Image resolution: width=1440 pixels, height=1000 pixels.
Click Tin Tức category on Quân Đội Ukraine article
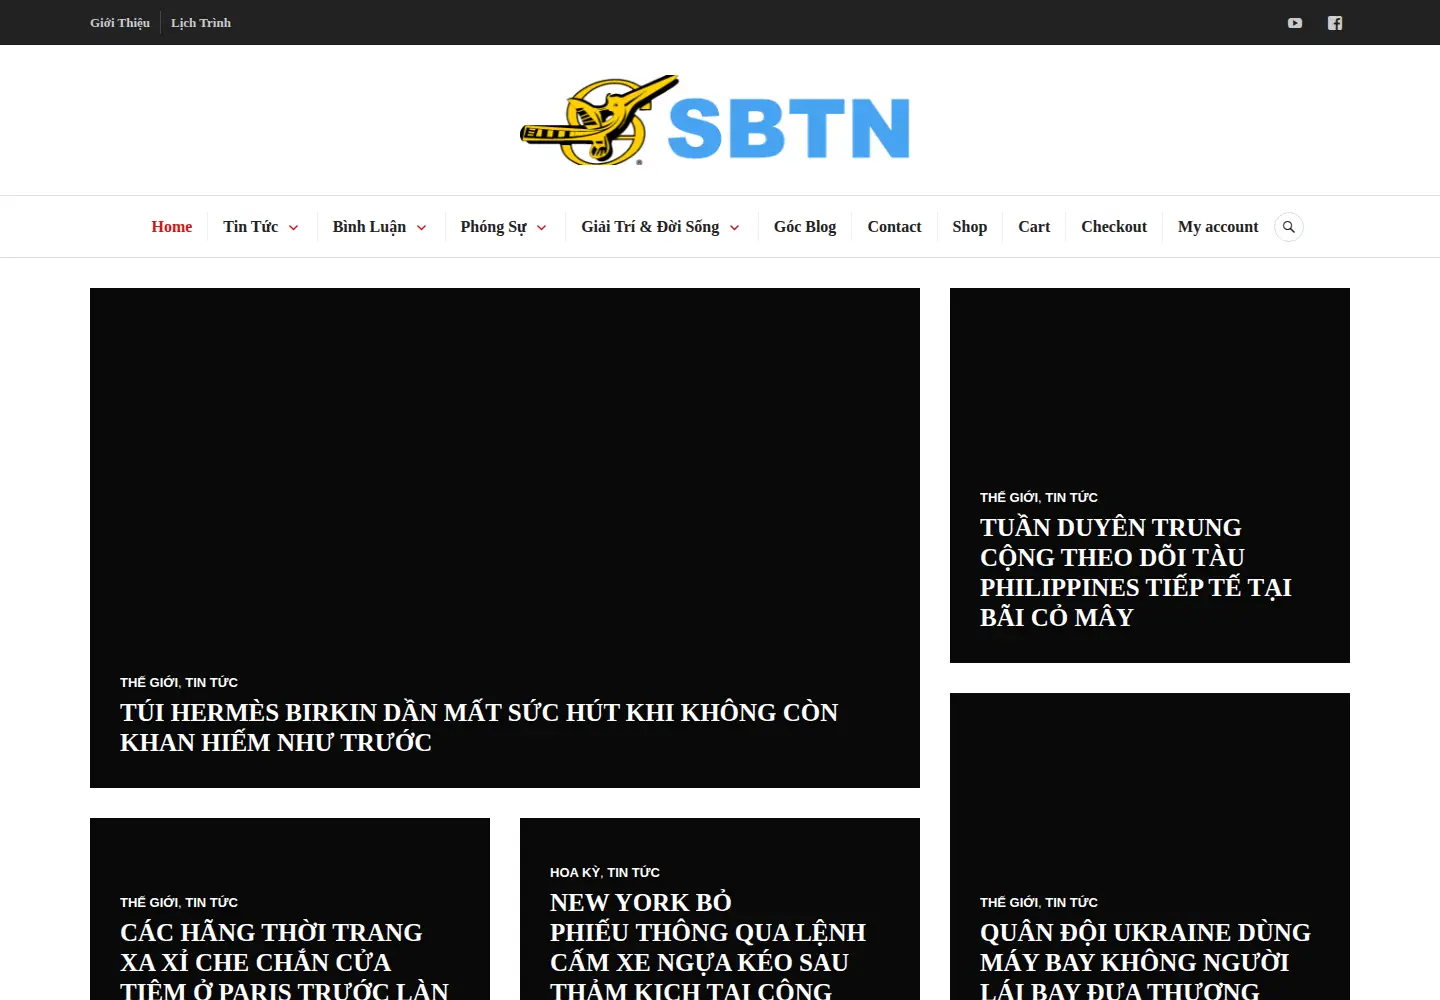tap(1071, 903)
